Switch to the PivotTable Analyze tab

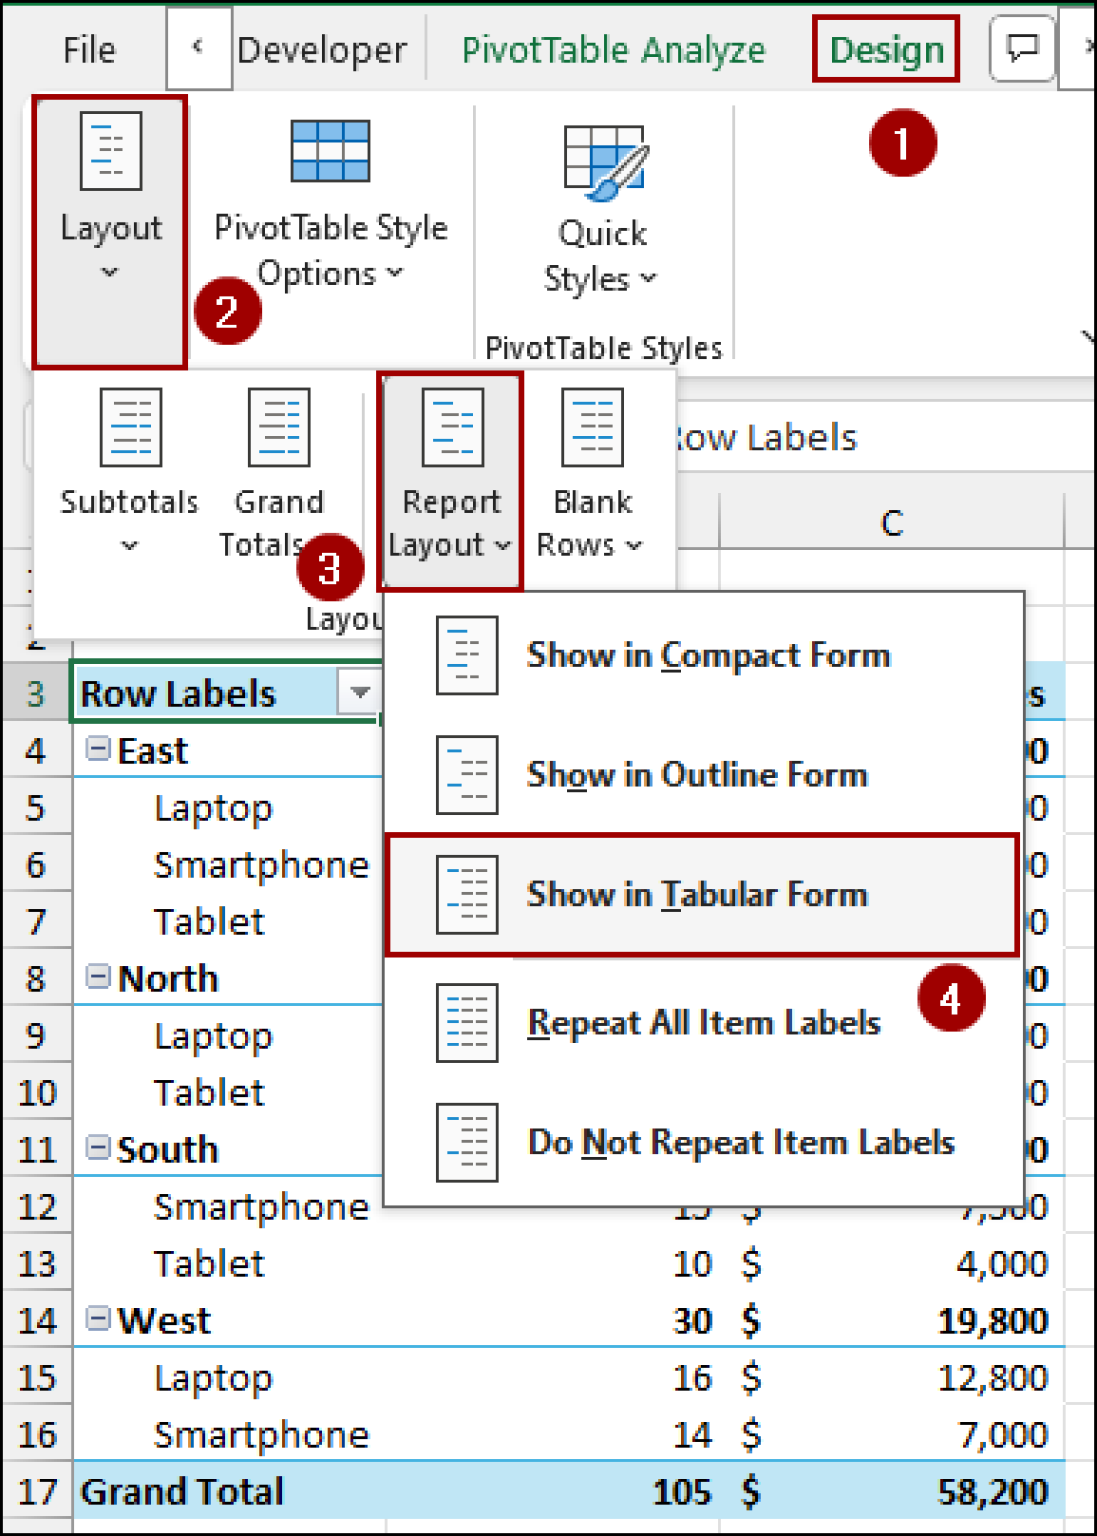click(x=613, y=49)
